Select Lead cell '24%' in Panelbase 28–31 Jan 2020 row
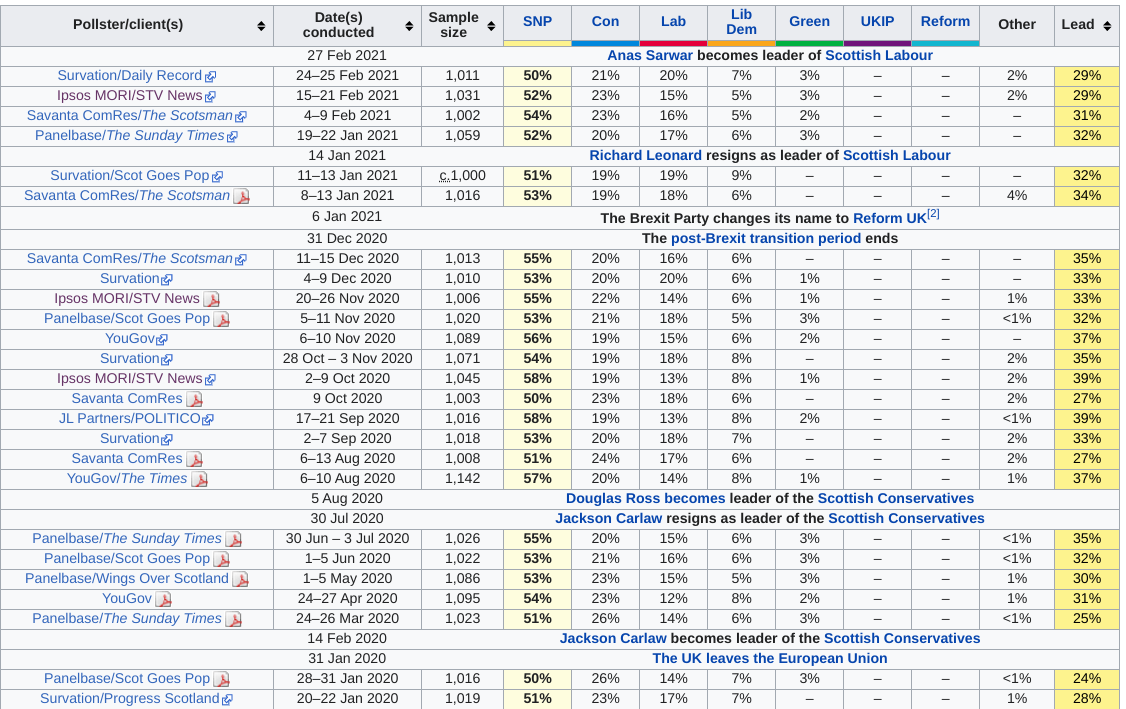1126x709 pixels. pos(1087,678)
